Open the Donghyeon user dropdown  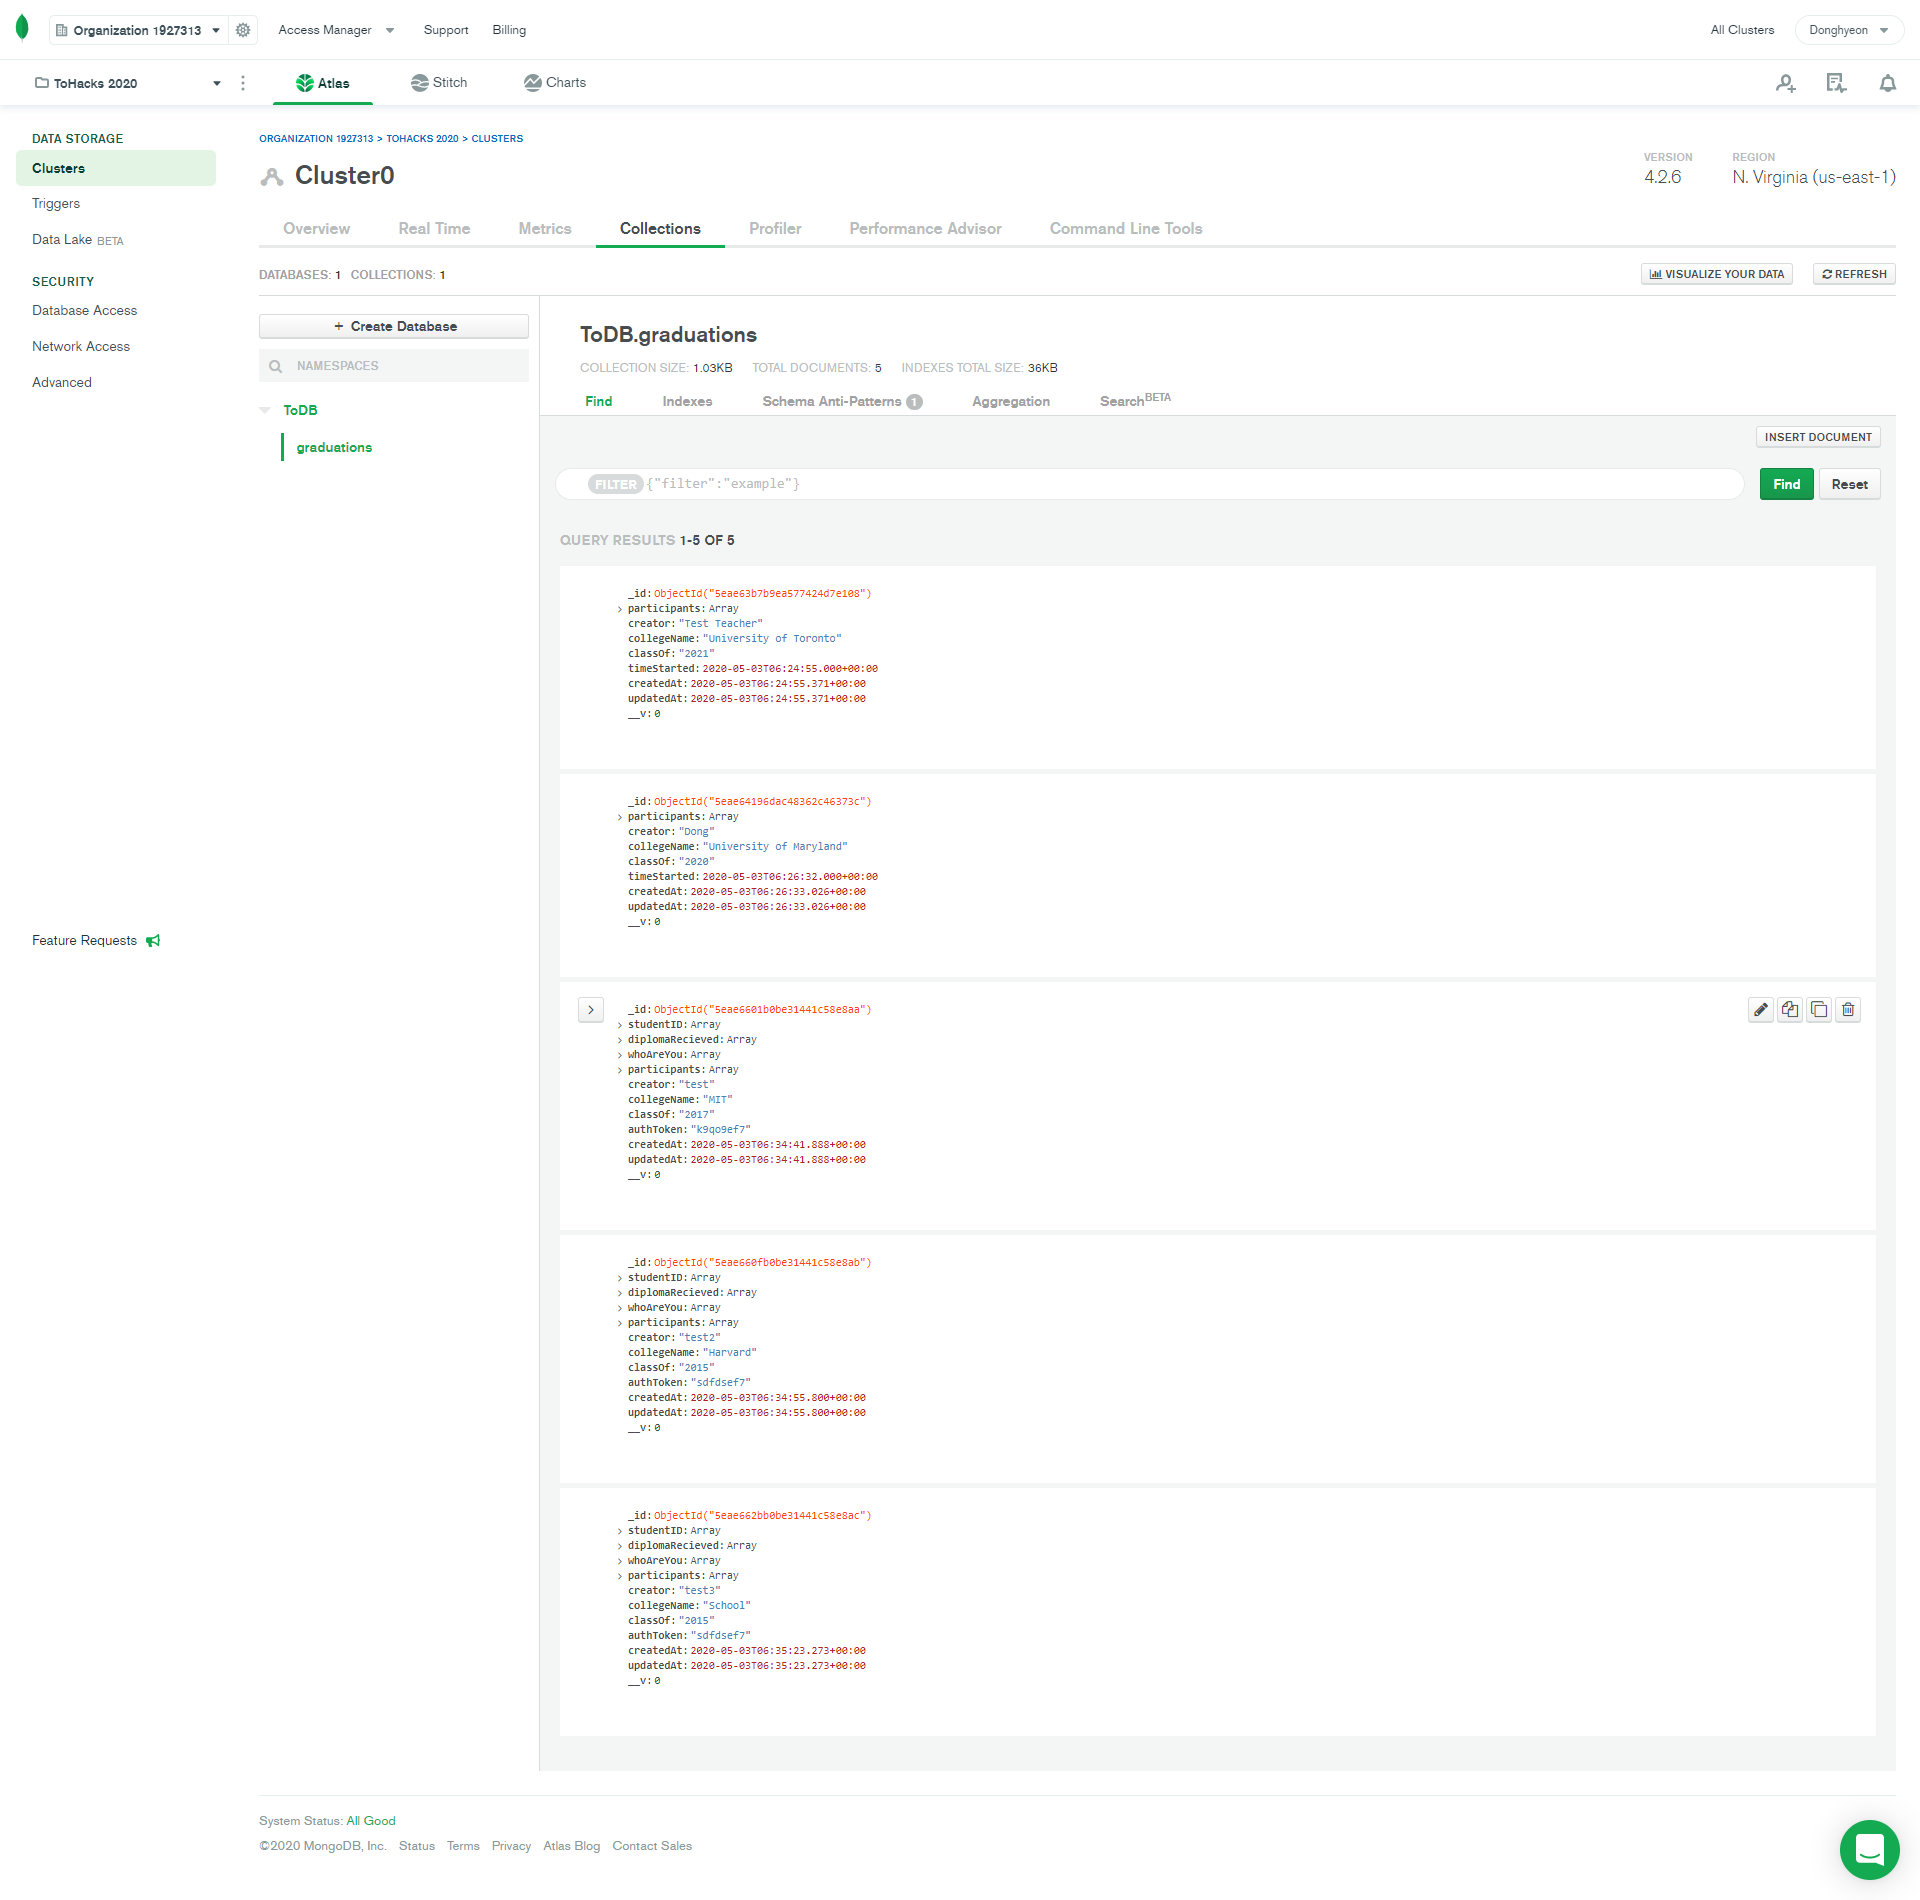[x=1848, y=30]
